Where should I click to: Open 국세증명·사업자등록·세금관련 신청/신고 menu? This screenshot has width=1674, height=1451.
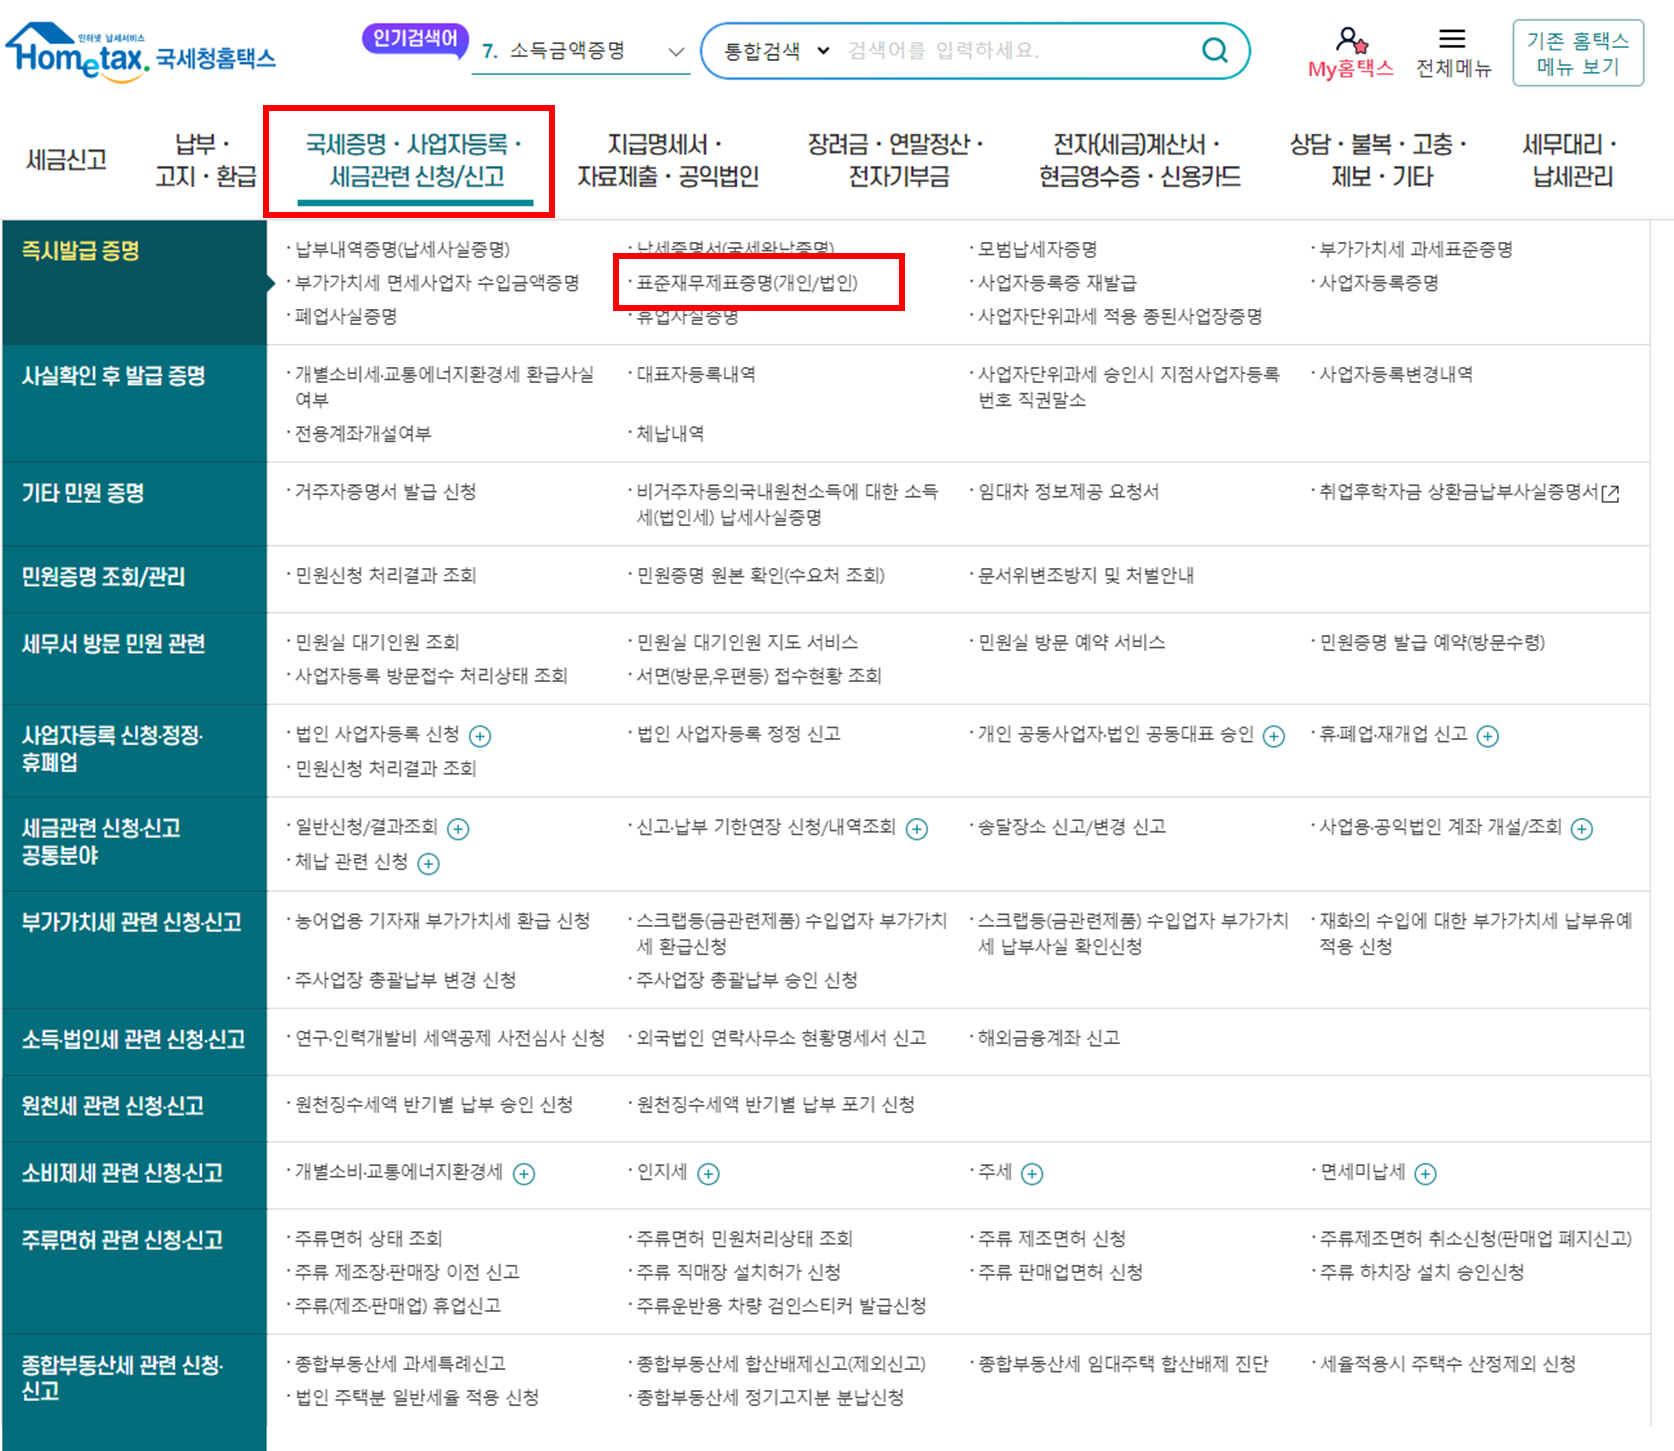[x=414, y=160]
